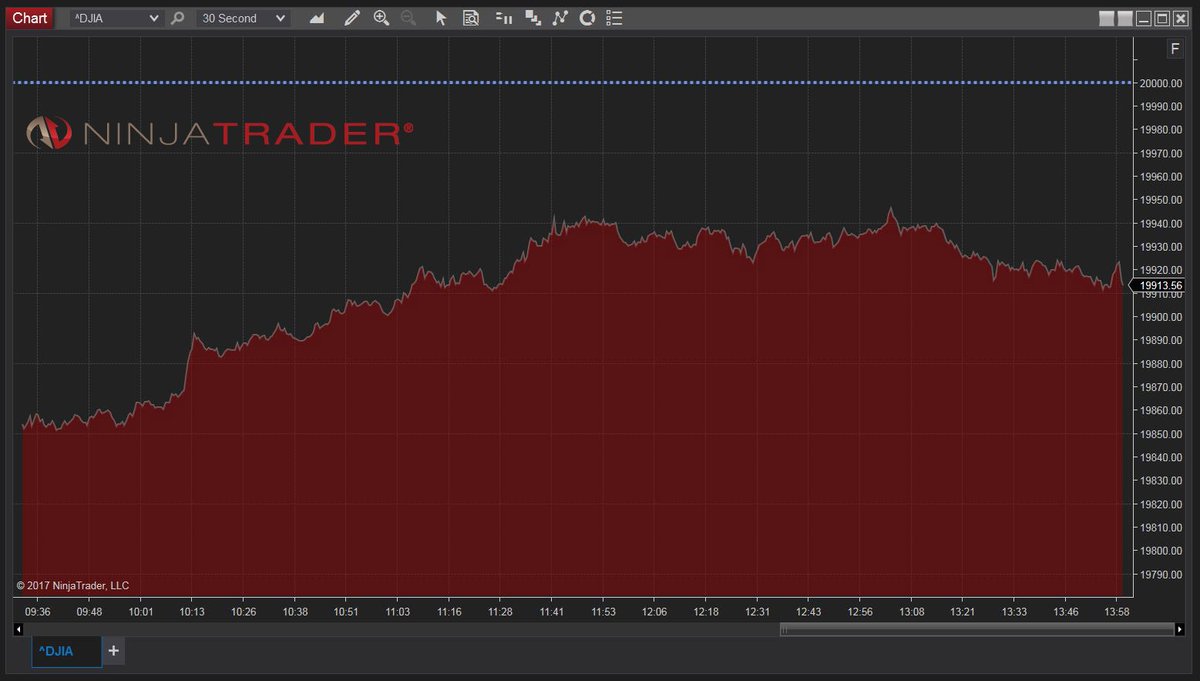Click the scrollbar right arrow
Viewport: 1200px width, 681px height.
[1181, 629]
